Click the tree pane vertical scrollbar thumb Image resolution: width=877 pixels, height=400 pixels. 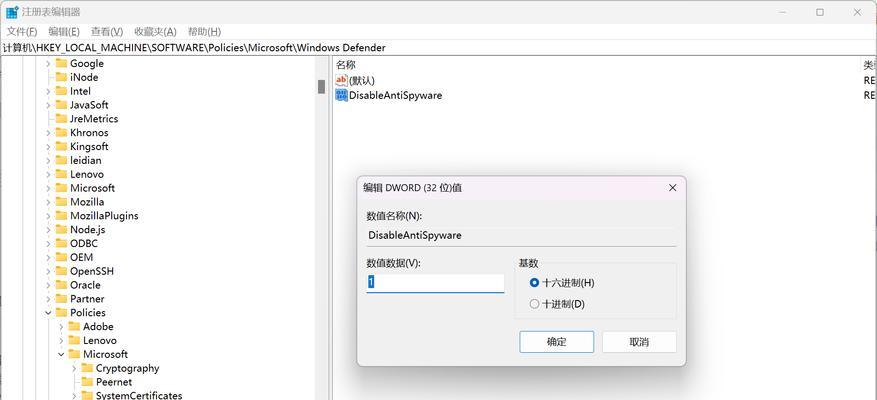tap(322, 87)
